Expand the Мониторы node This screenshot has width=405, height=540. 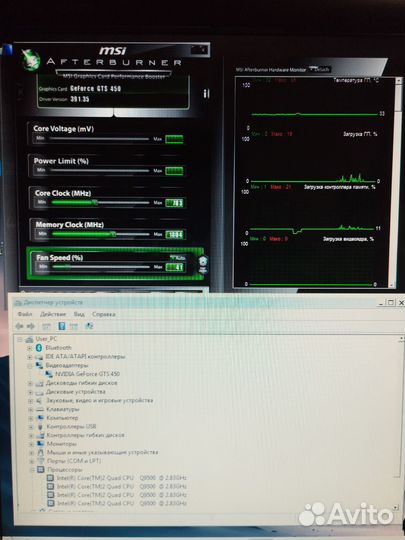(x=31, y=444)
